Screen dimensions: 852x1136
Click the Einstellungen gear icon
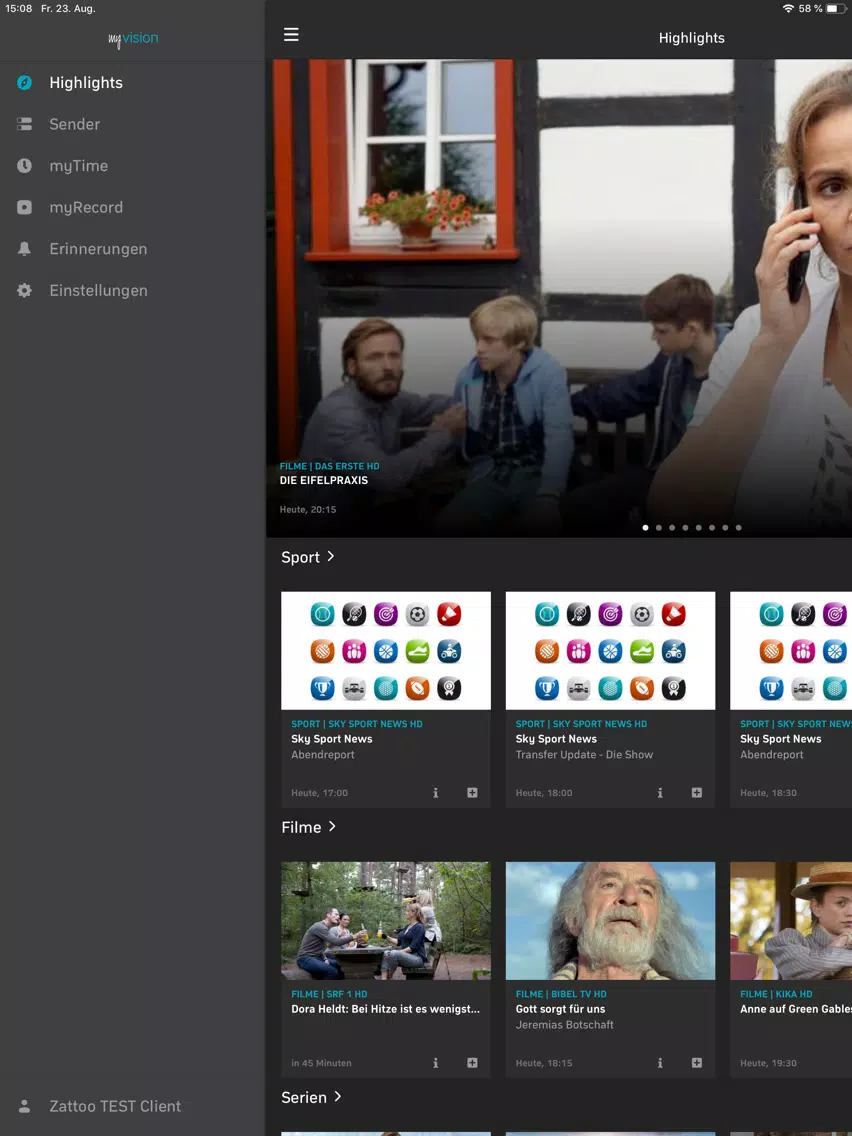[x=24, y=291]
